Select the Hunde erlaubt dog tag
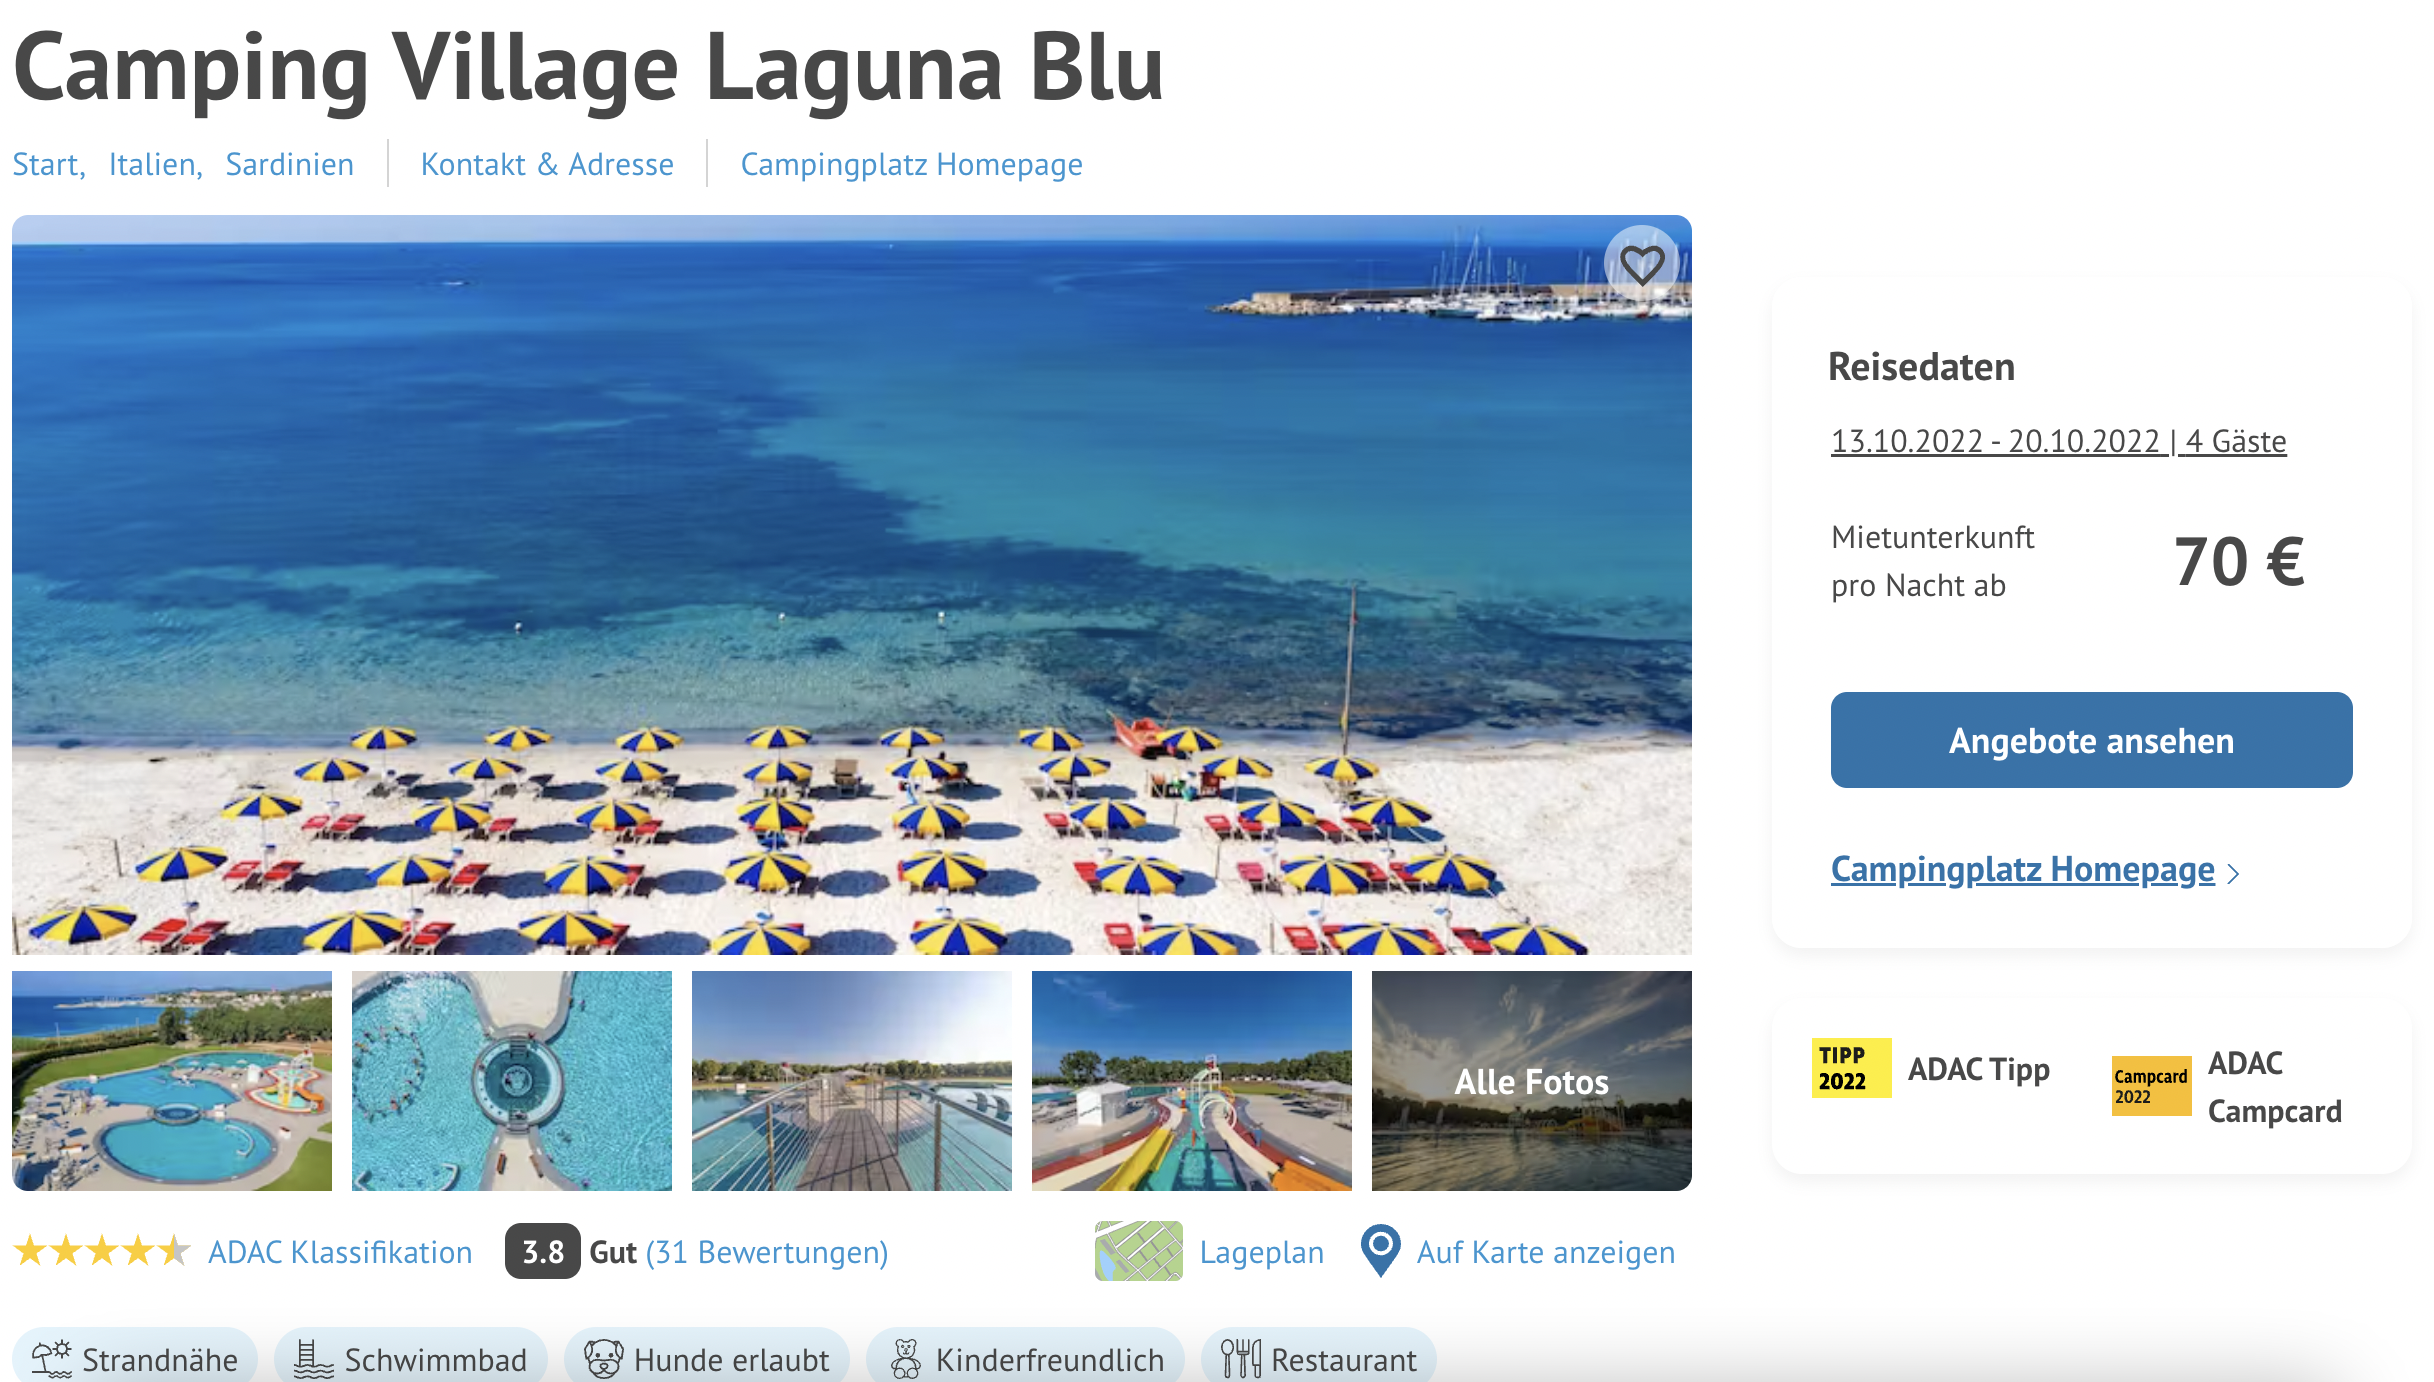Screen dimensions: 2434x1382 coord(707,1359)
